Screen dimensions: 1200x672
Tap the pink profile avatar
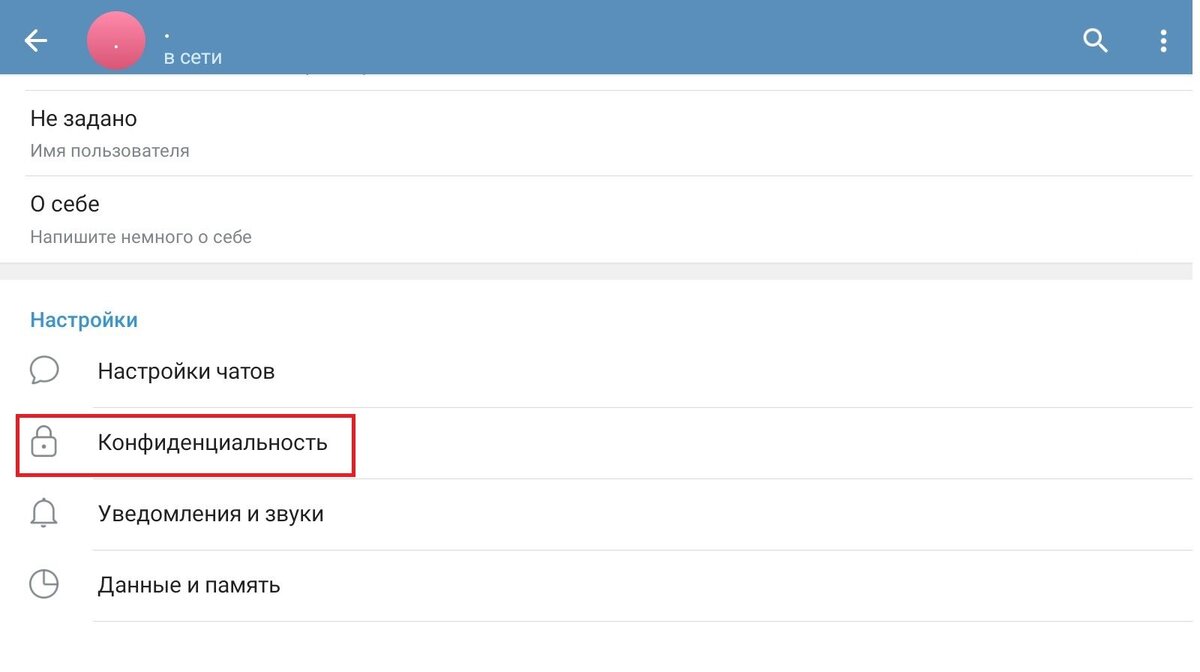[x=117, y=41]
